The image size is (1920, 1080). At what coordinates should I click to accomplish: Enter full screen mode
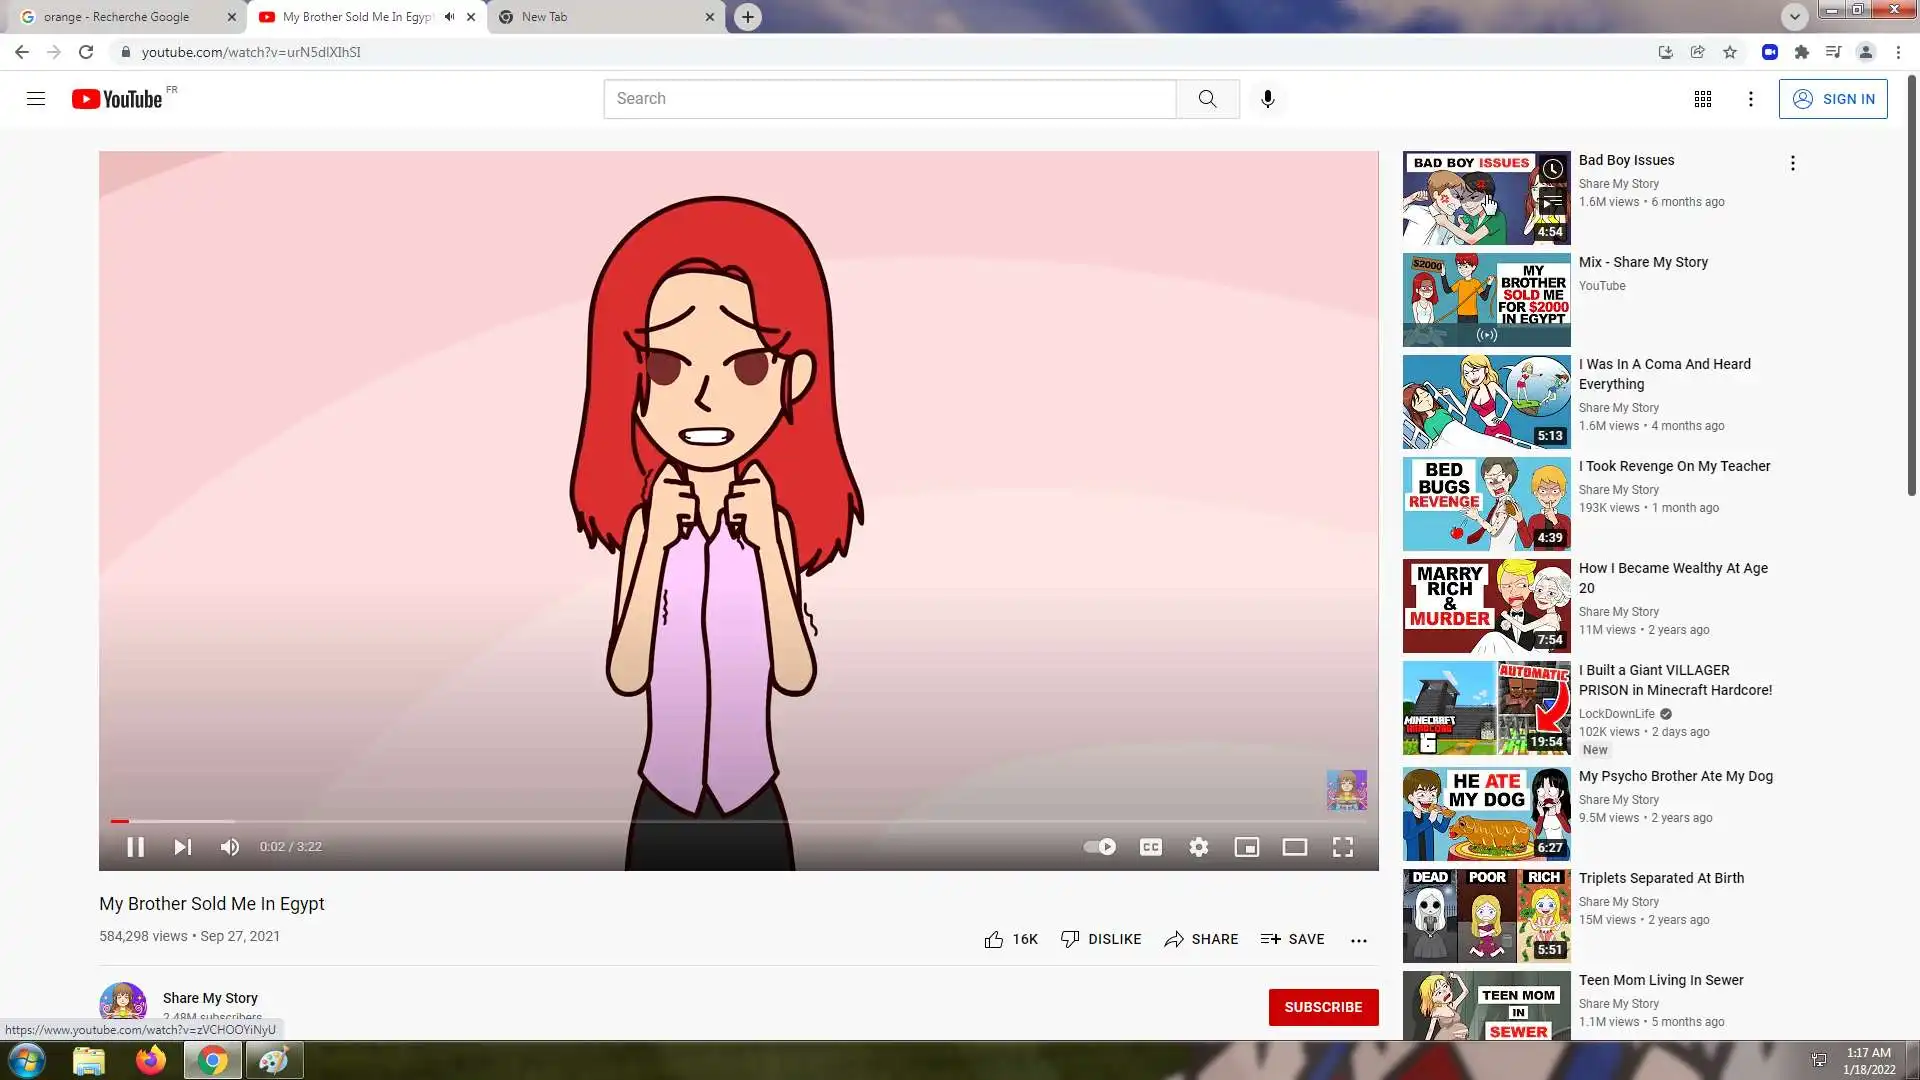click(1342, 847)
